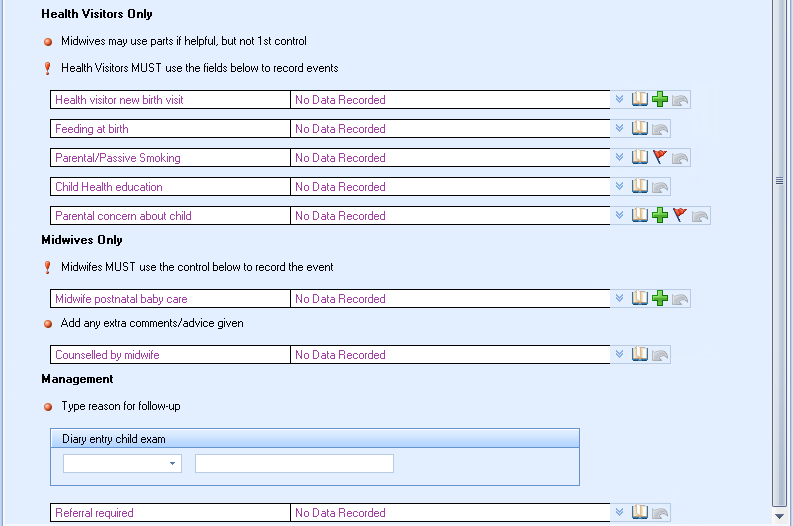Open book icon for Parental concern about child
The width and height of the screenshot is (793, 526).
640,215
